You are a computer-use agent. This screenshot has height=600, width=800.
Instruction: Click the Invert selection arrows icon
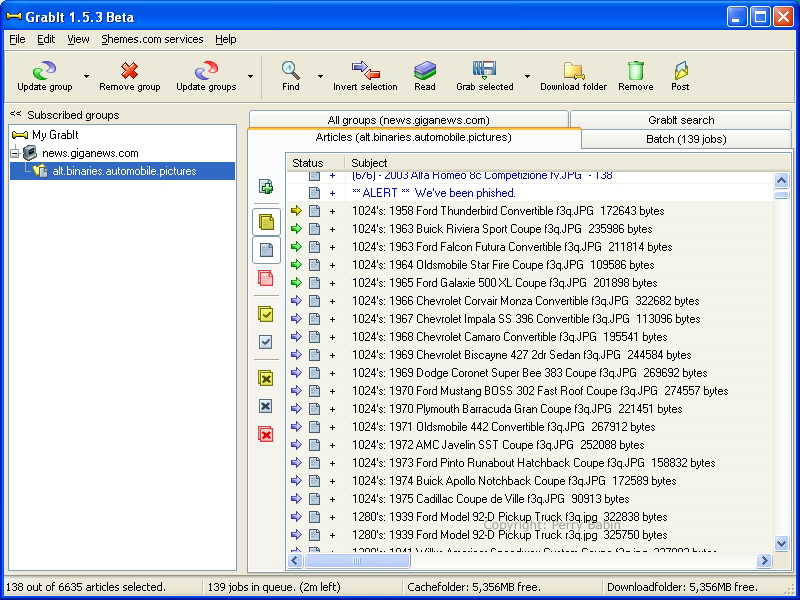365,70
